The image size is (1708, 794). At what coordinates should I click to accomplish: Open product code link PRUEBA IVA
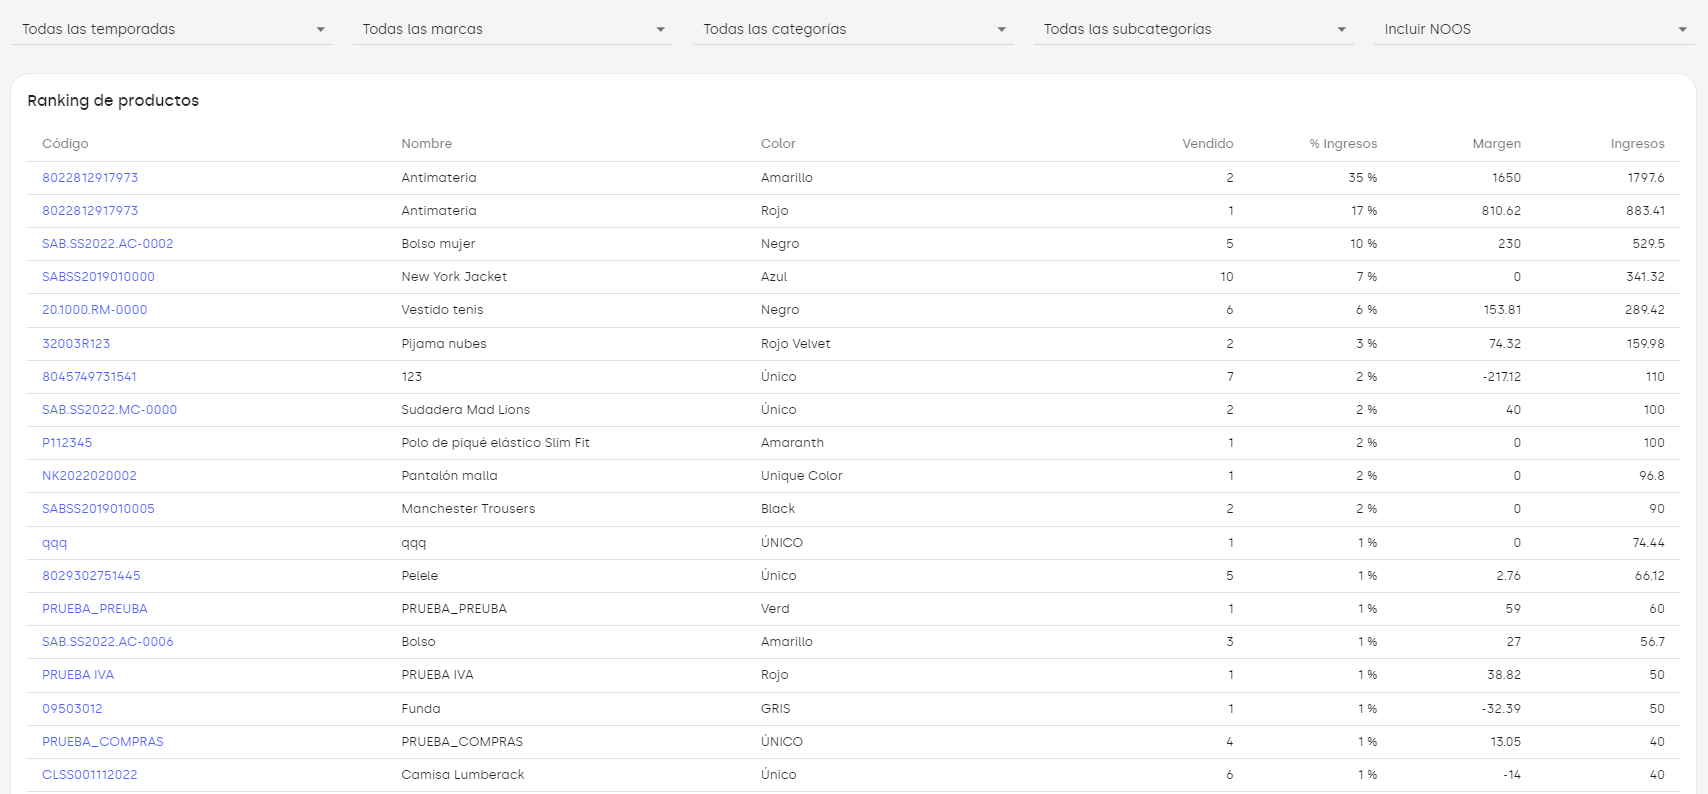point(78,674)
